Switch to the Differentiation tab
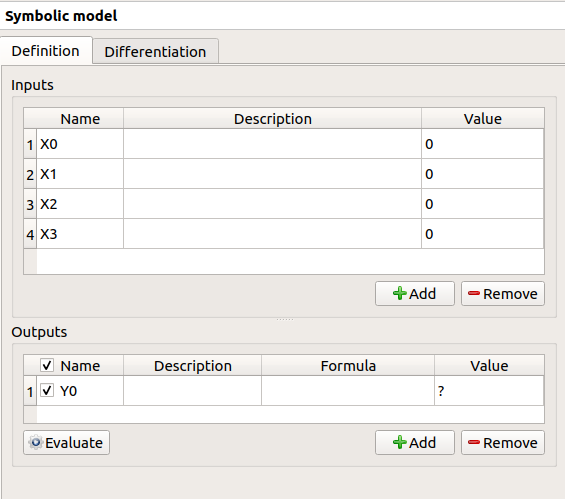 [x=155, y=52]
